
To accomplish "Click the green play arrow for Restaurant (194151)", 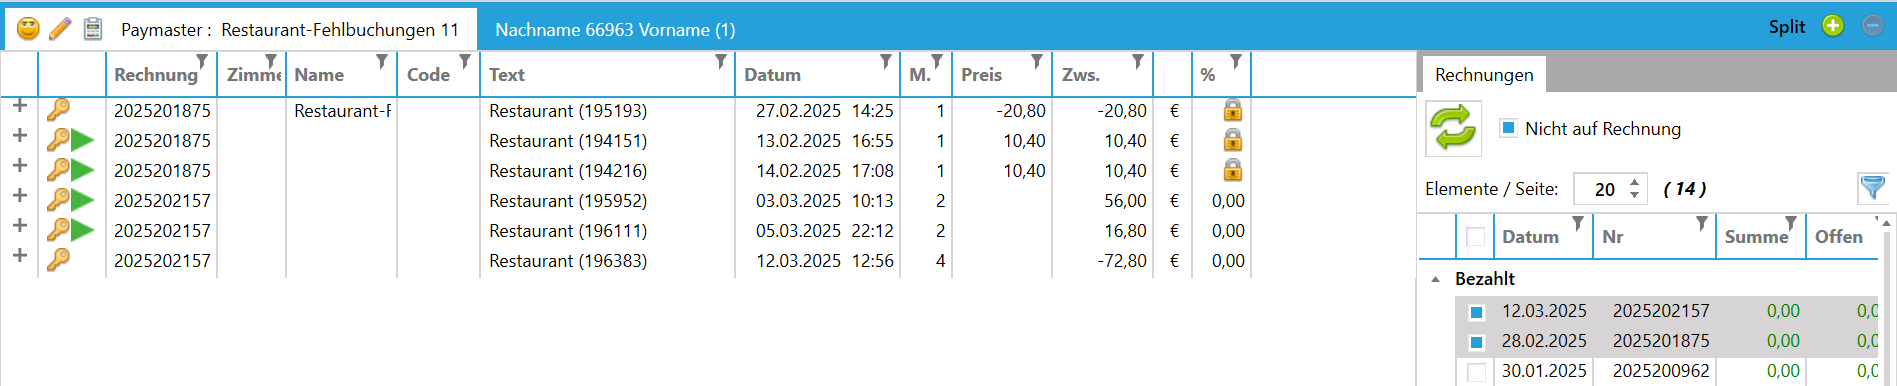I will pos(83,141).
